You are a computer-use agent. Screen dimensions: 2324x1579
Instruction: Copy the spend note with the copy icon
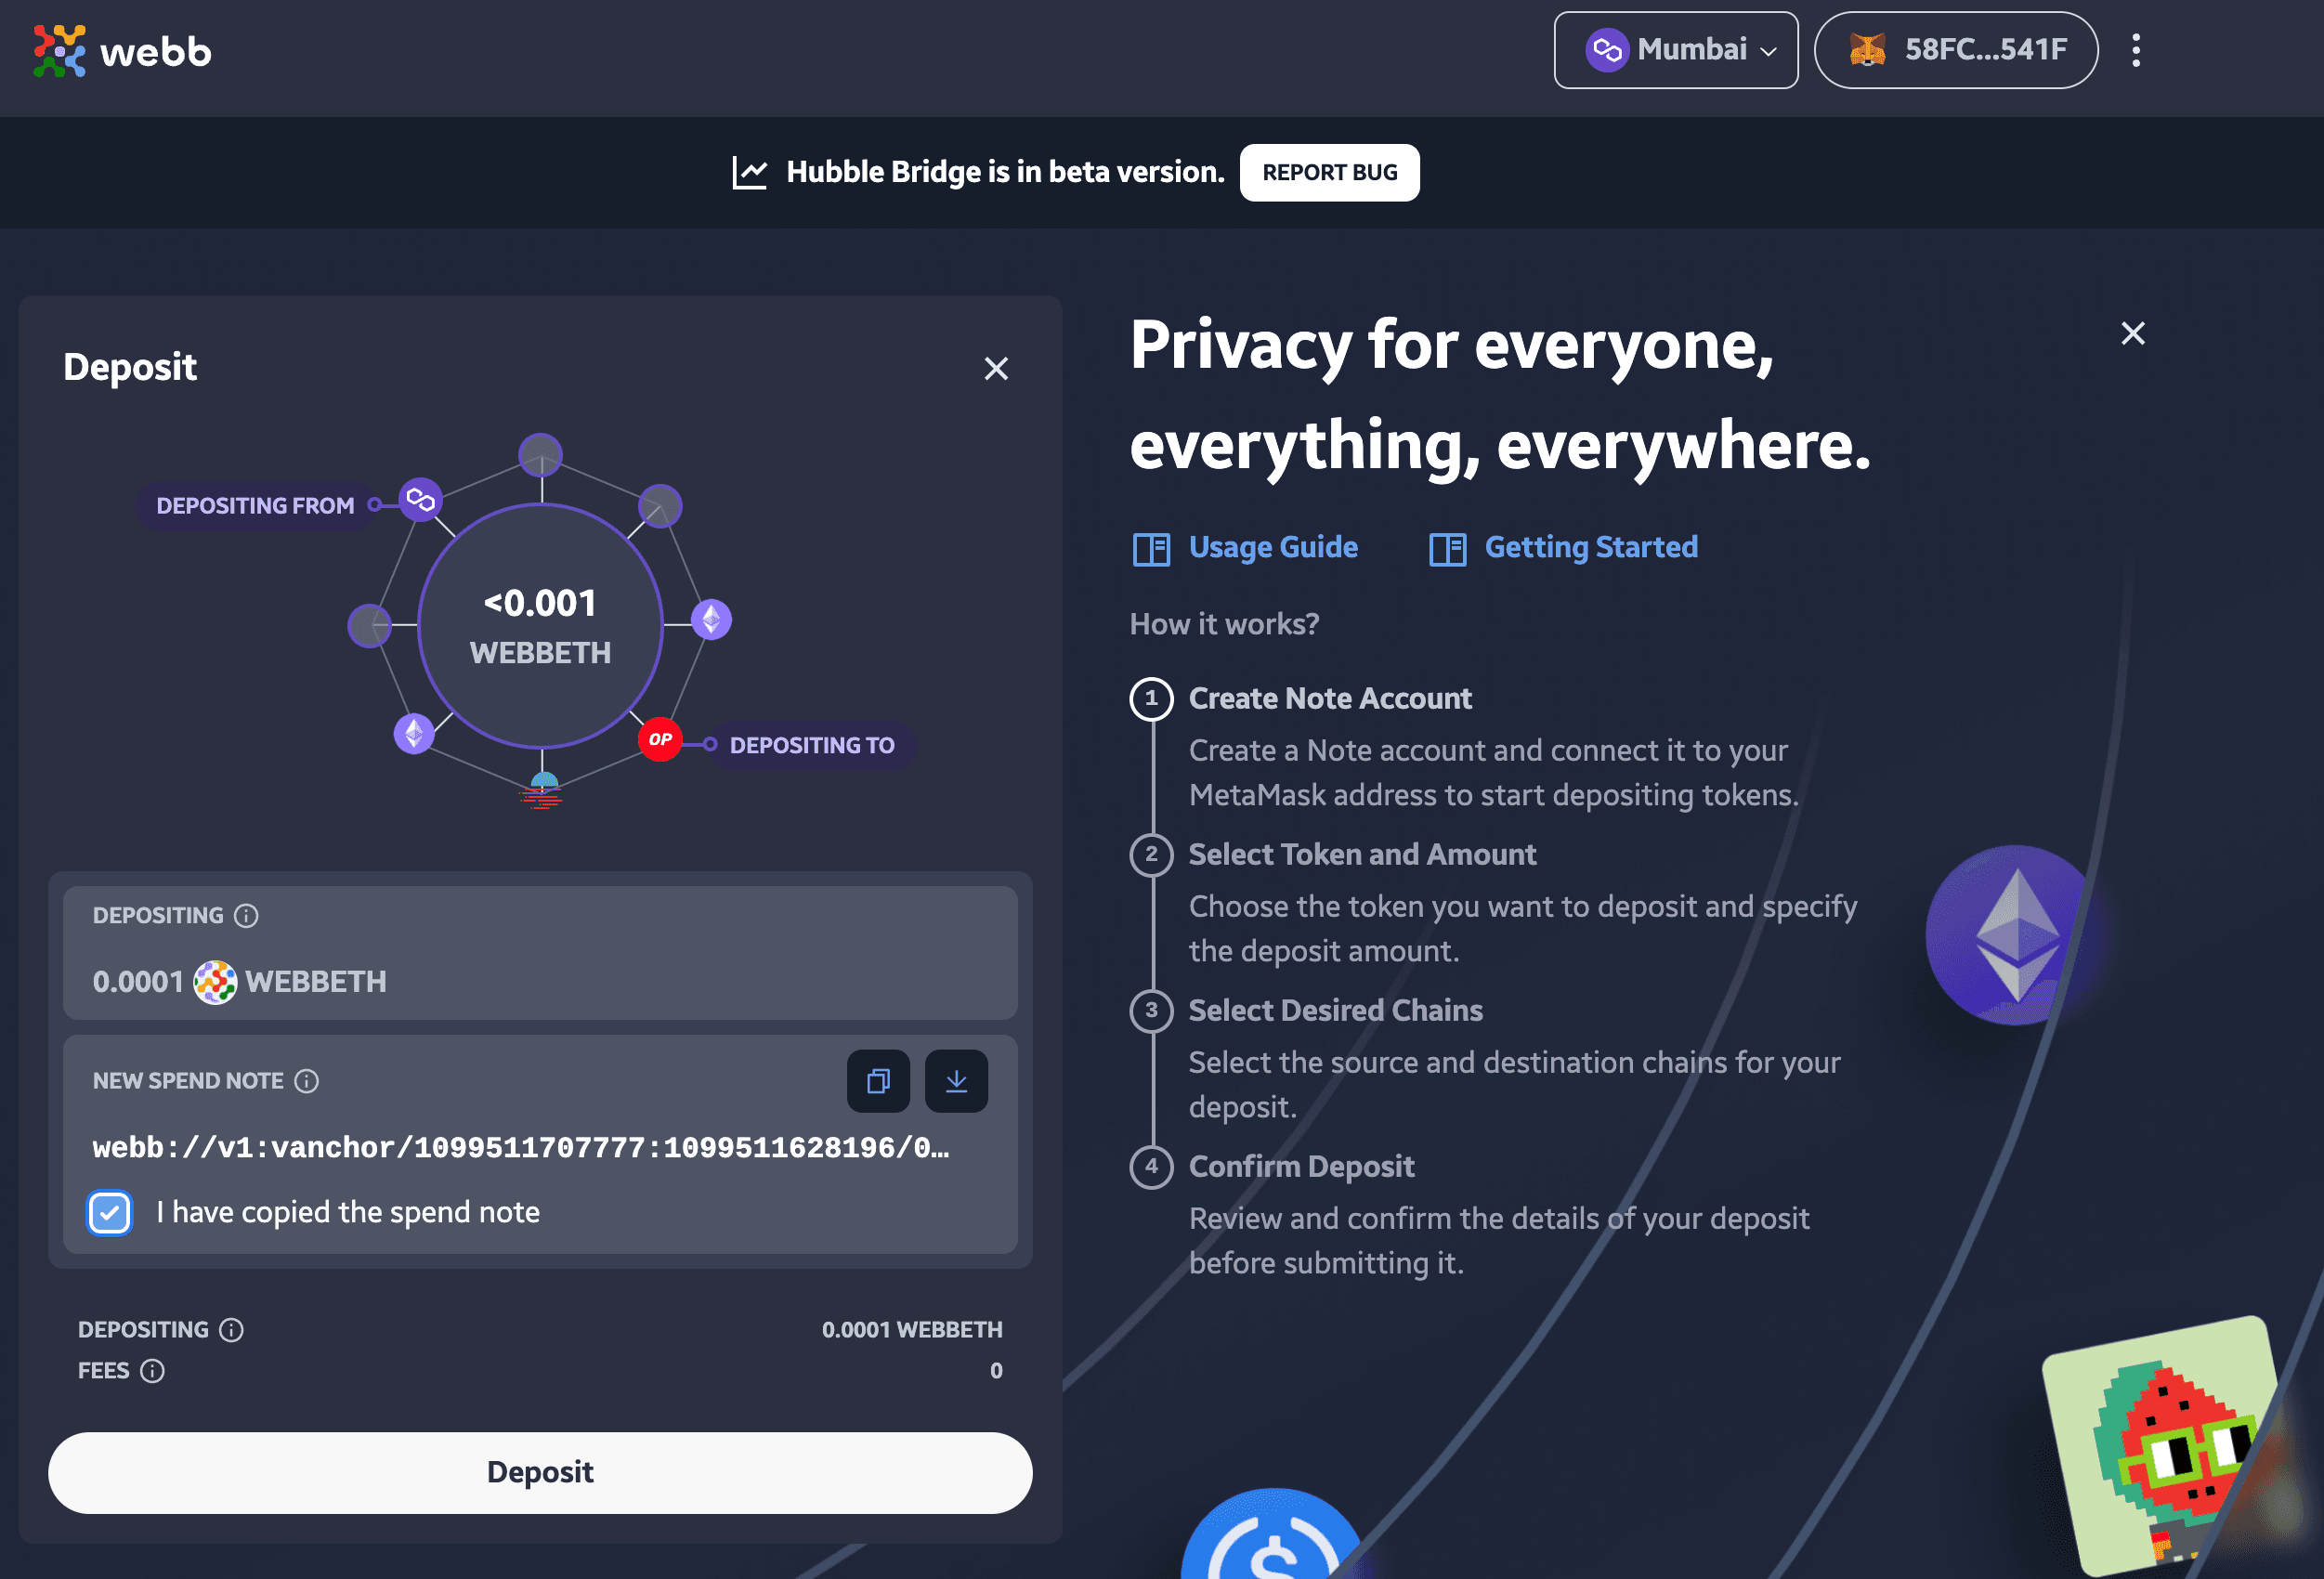coord(878,1081)
